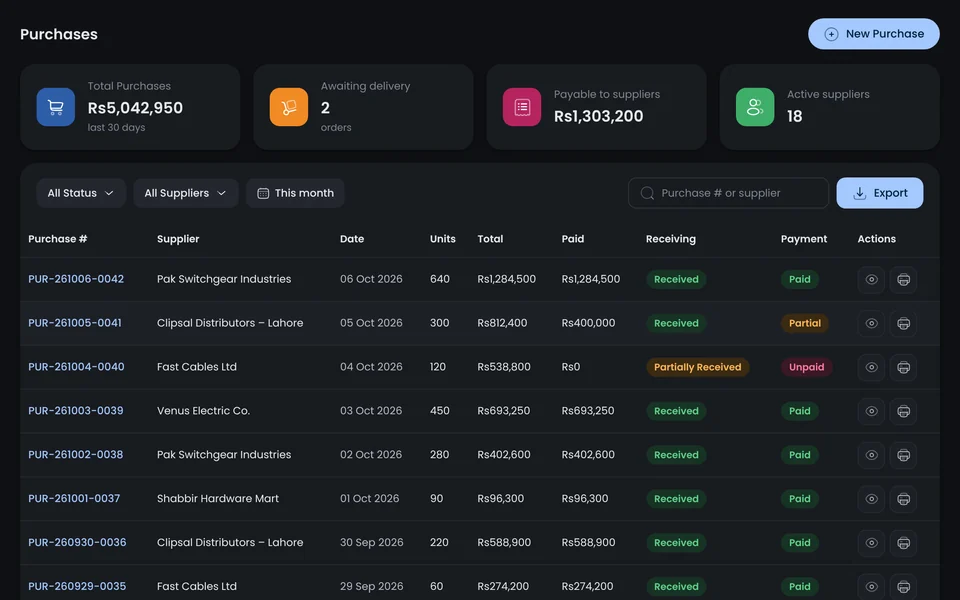Open the This month date filter

(295, 193)
